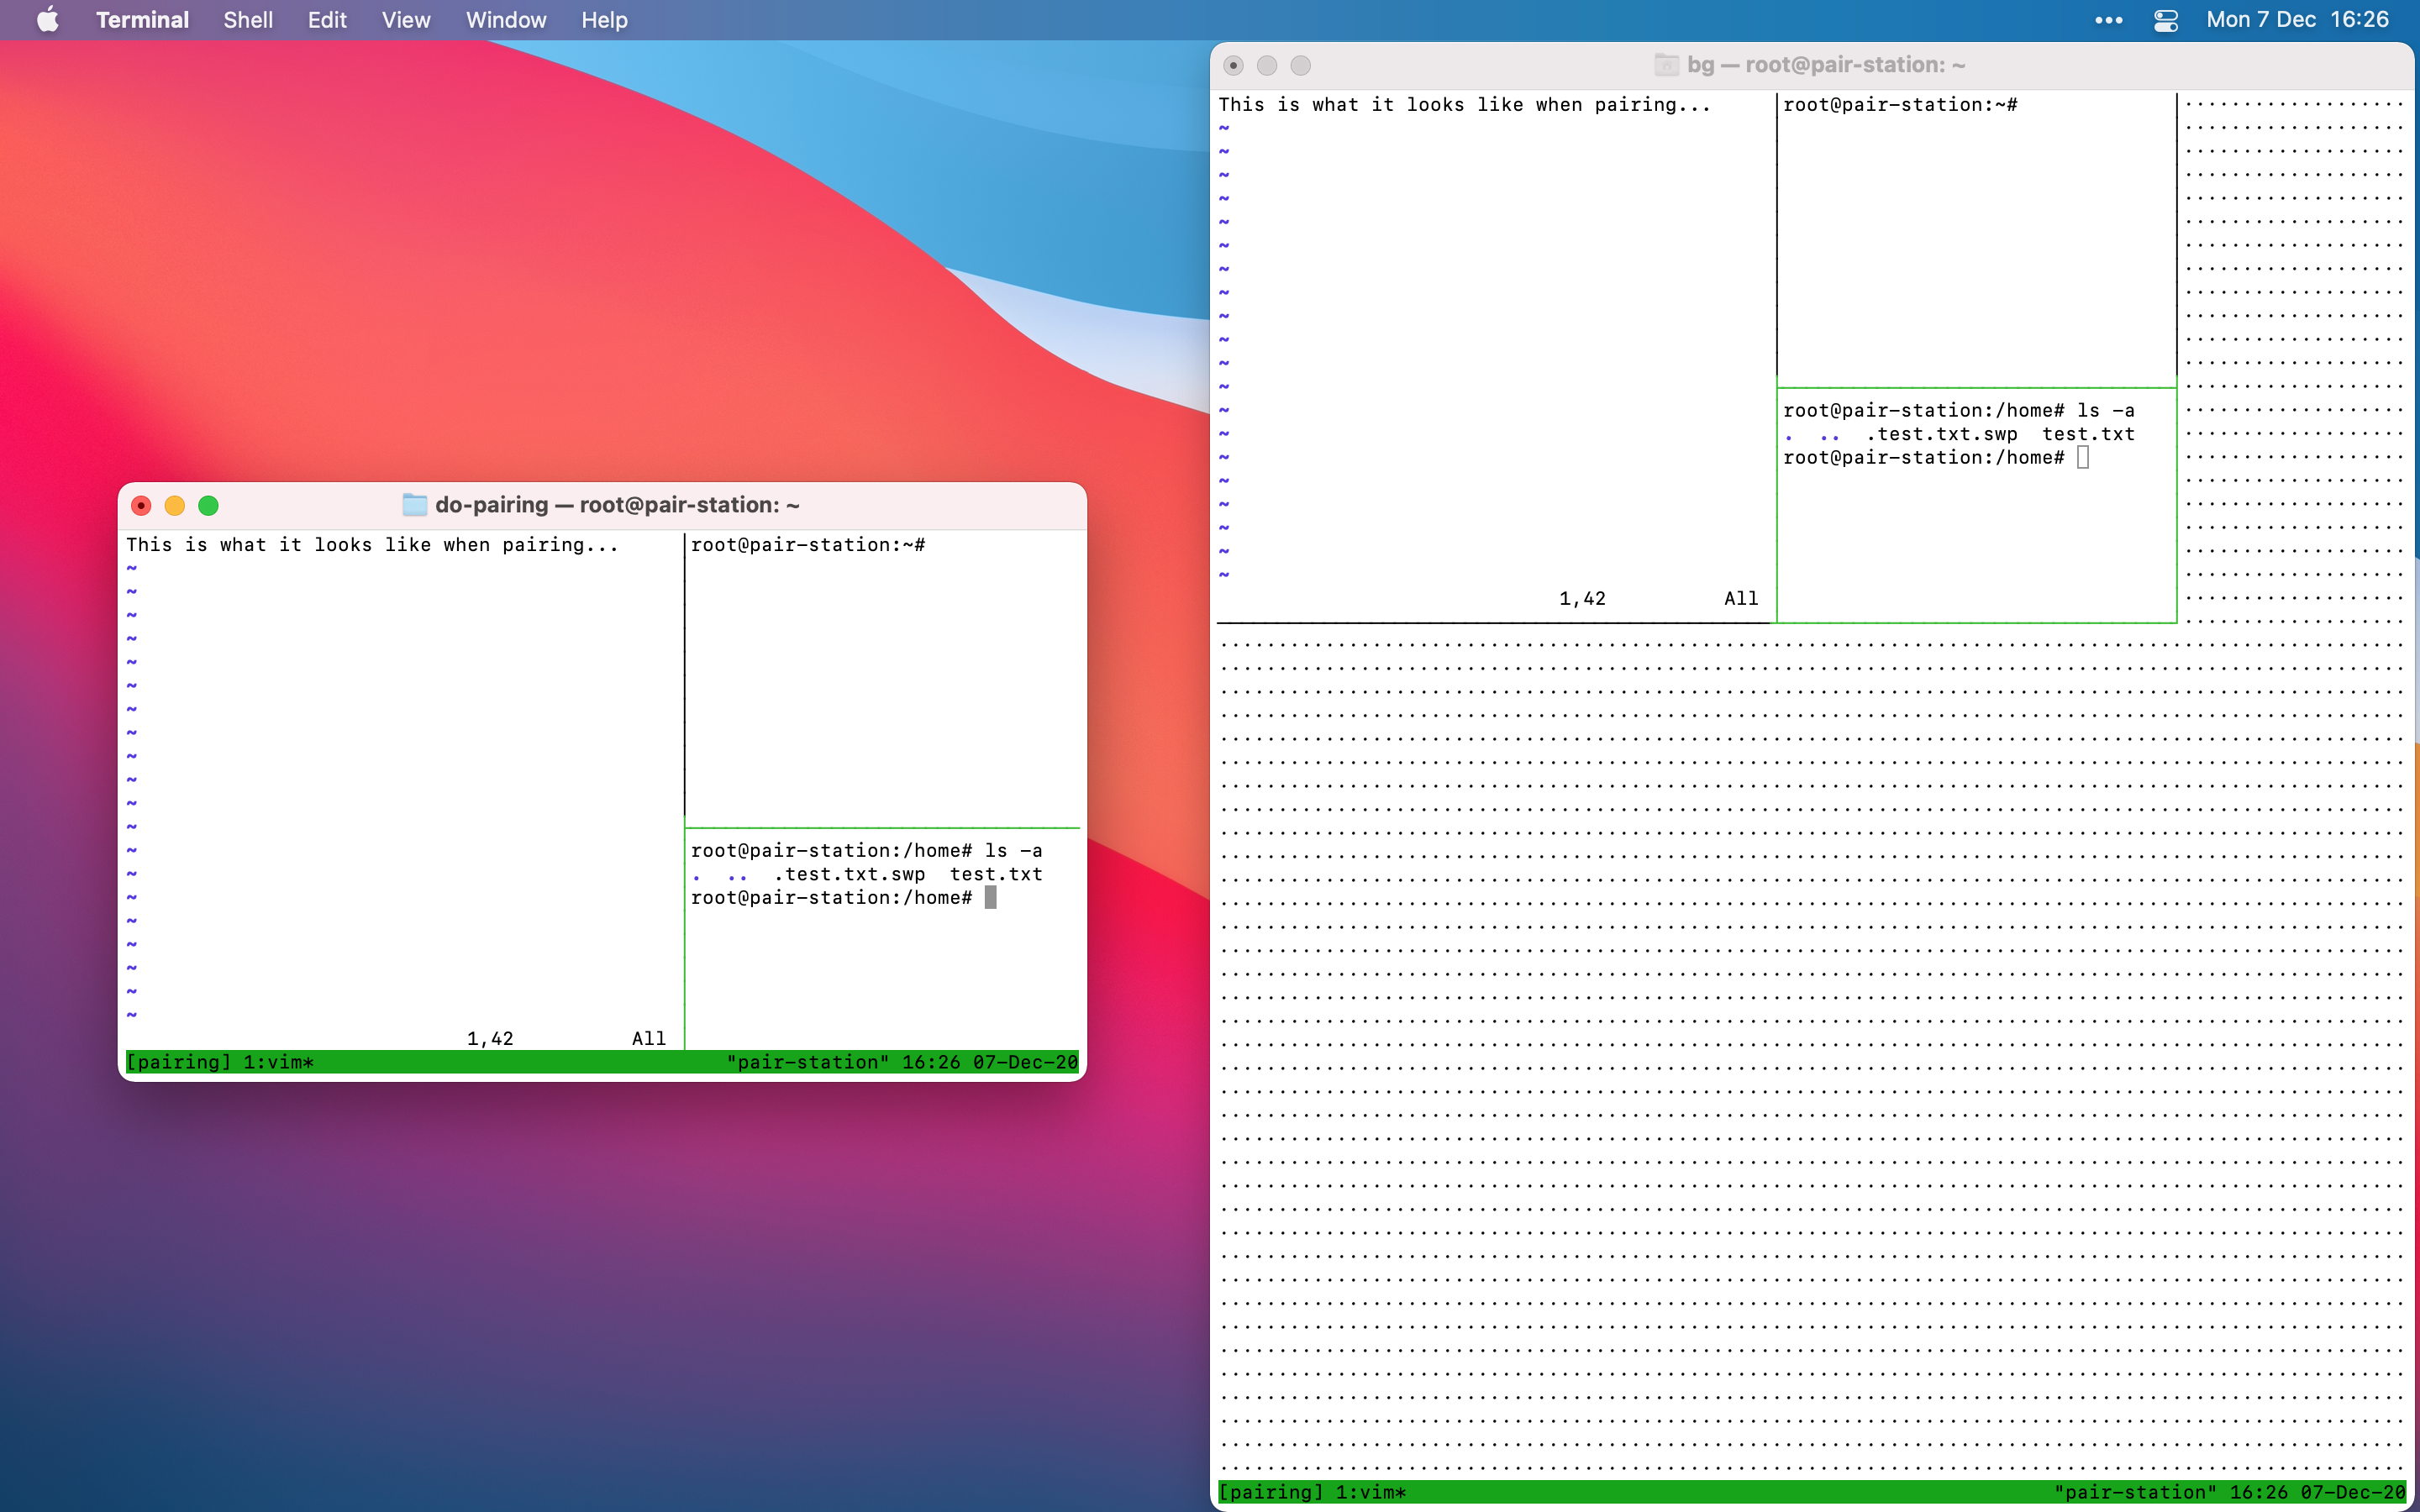The width and height of the screenshot is (2420, 1512).
Task: Click the root@pair-station:~# prompt in bg window
Action: (x=1900, y=105)
